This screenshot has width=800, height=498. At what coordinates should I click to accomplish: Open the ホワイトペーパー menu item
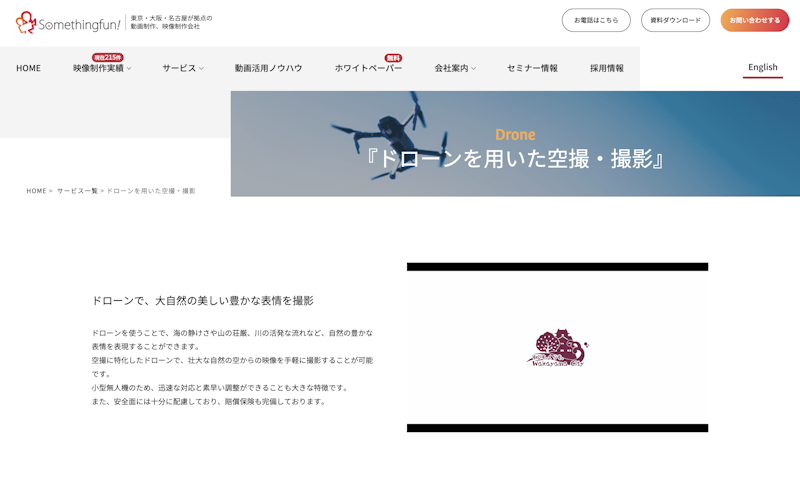tap(368, 68)
